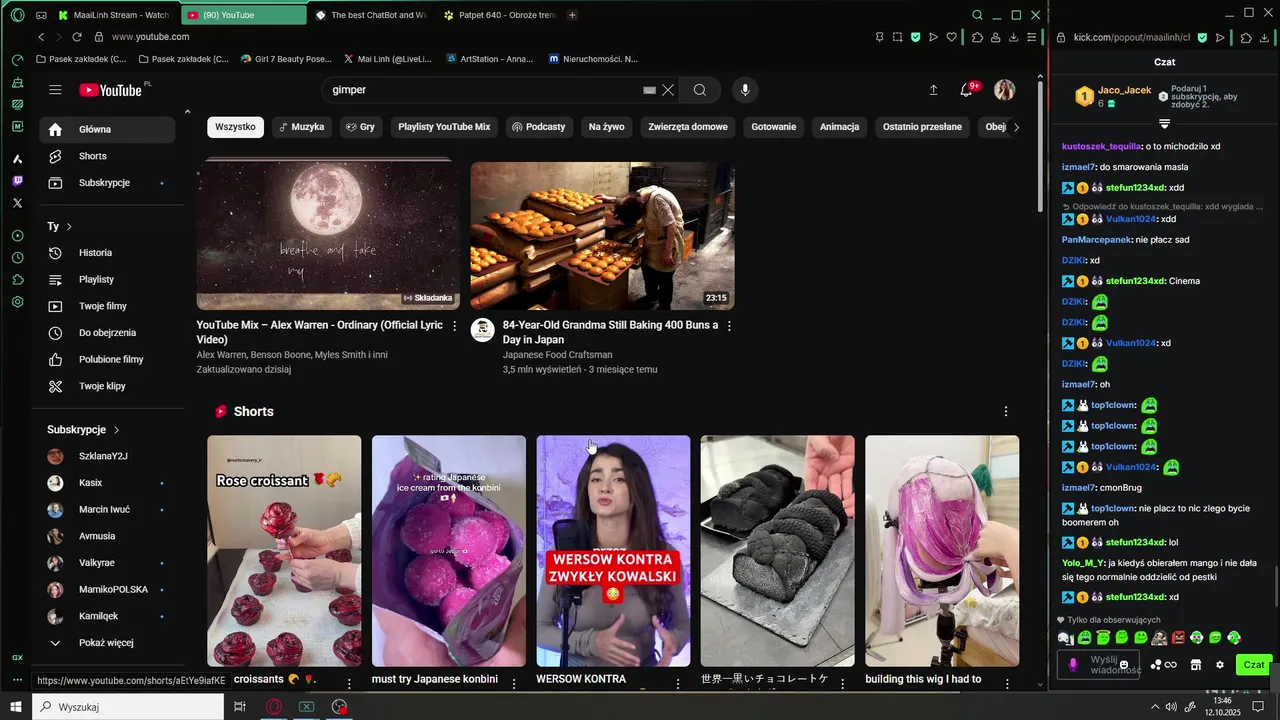Image resolution: width=1280 pixels, height=720 pixels.
Task: Click the skull emote in Kick emote row
Action: click(x=1064, y=638)
